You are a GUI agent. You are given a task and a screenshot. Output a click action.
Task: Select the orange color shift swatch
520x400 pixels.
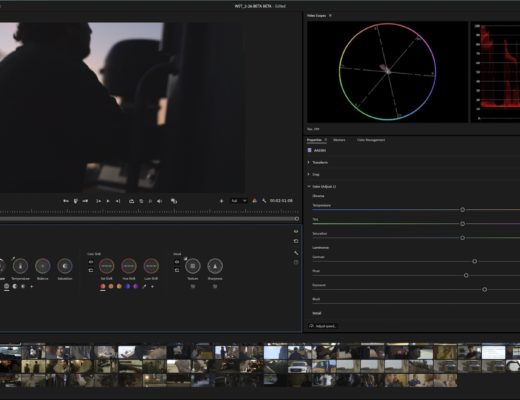click(x=111, y=286)
